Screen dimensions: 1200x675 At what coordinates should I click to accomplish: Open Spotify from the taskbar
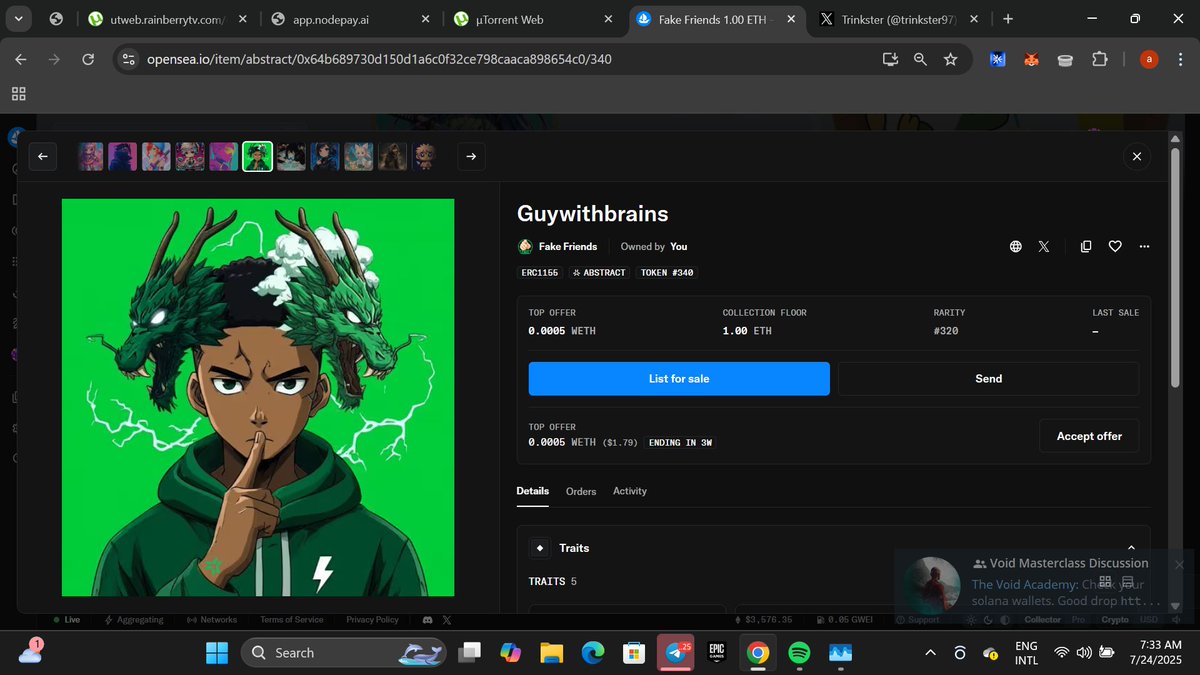click(799, 653)
